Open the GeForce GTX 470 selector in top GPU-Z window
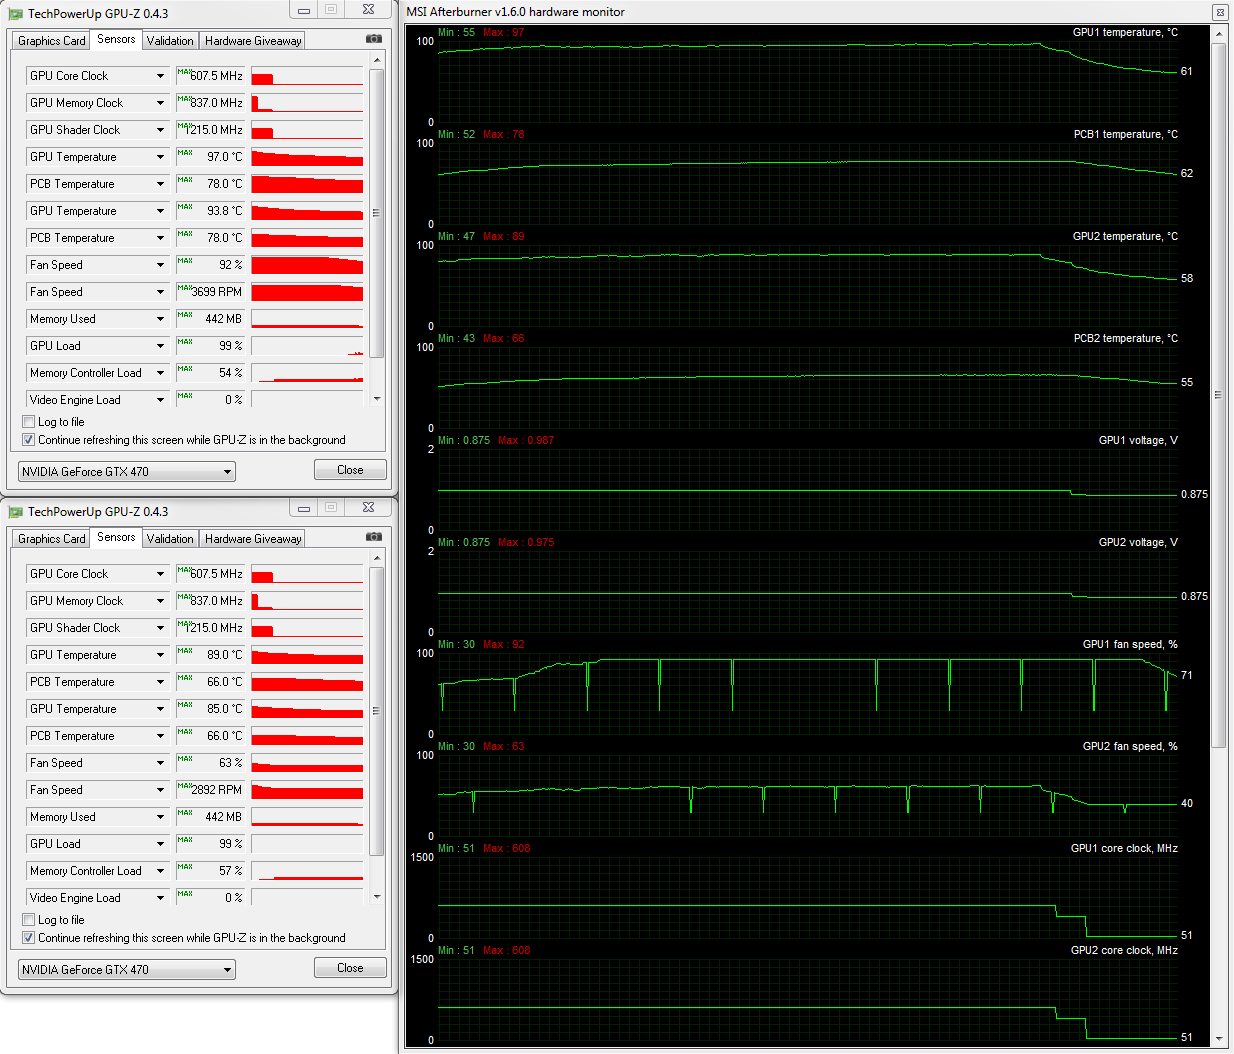 click(127, 472)
